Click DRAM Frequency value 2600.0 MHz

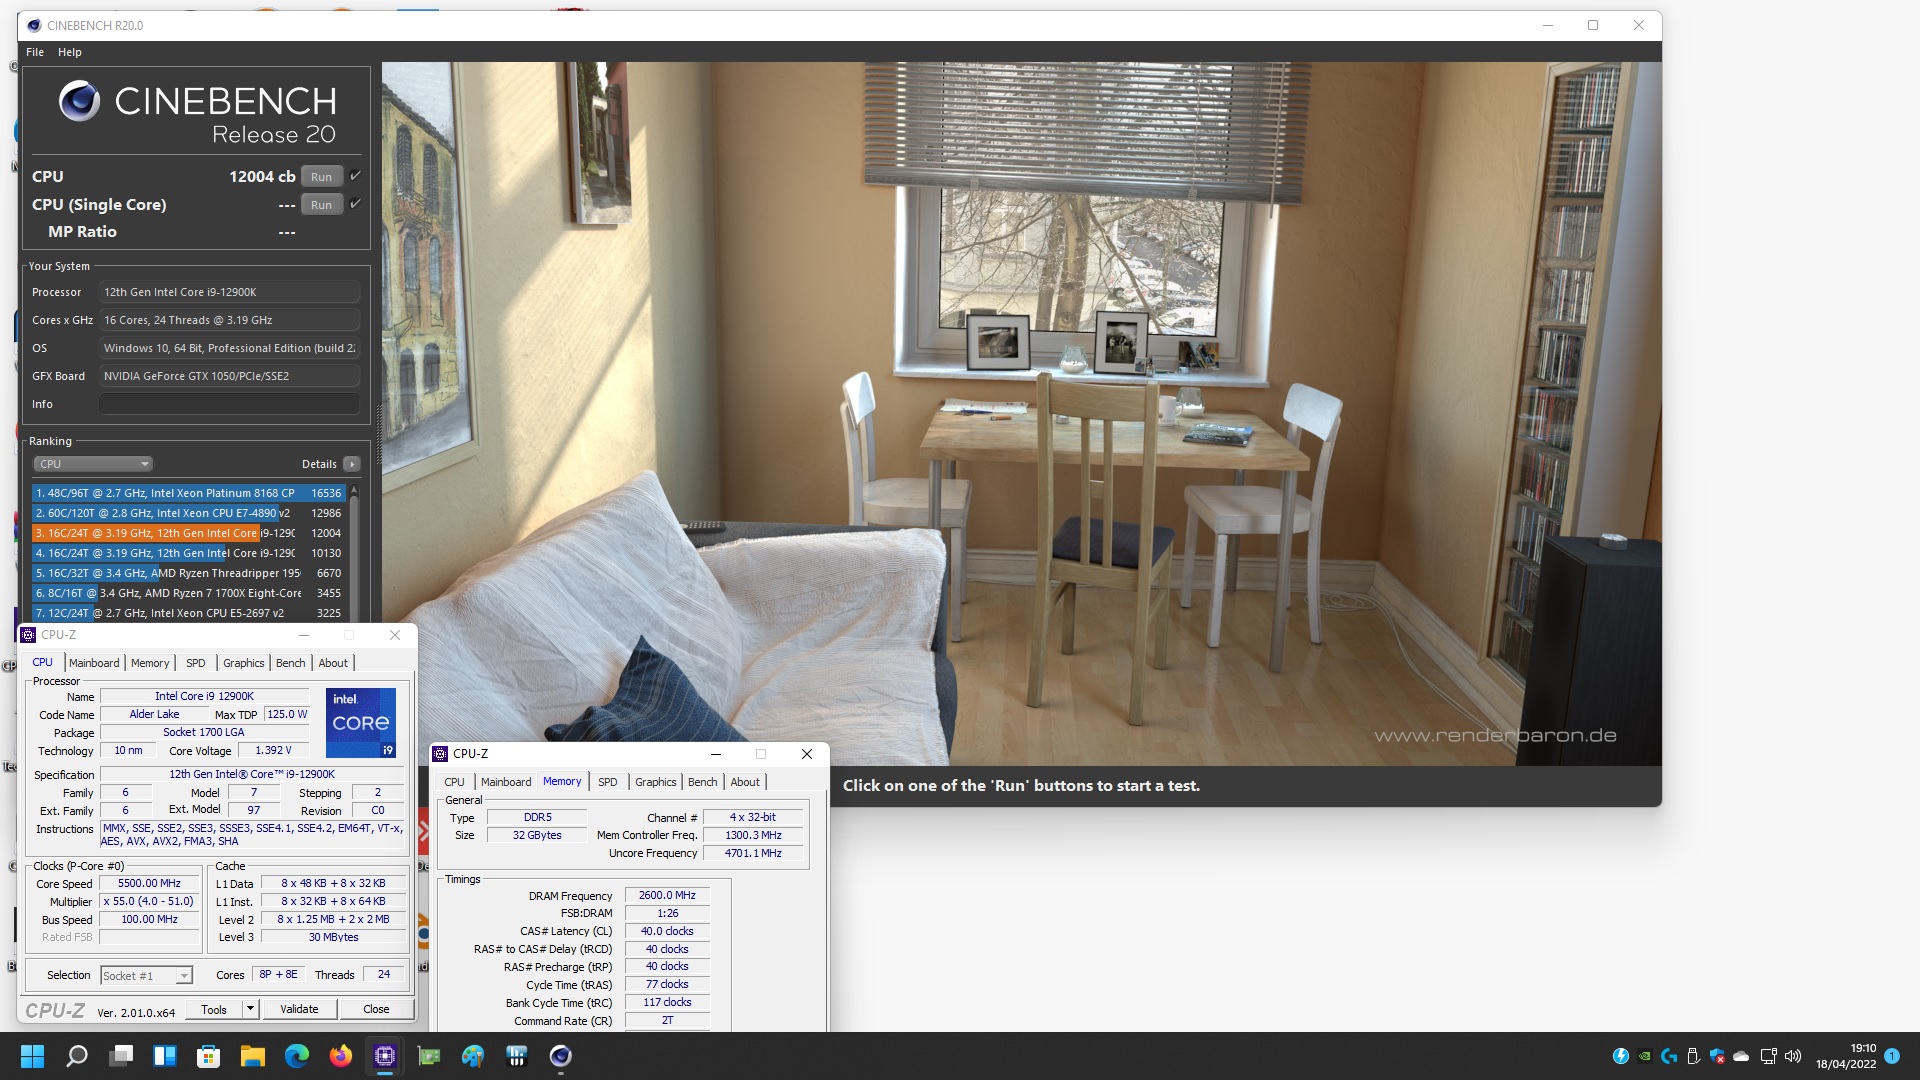coord(667,895)
